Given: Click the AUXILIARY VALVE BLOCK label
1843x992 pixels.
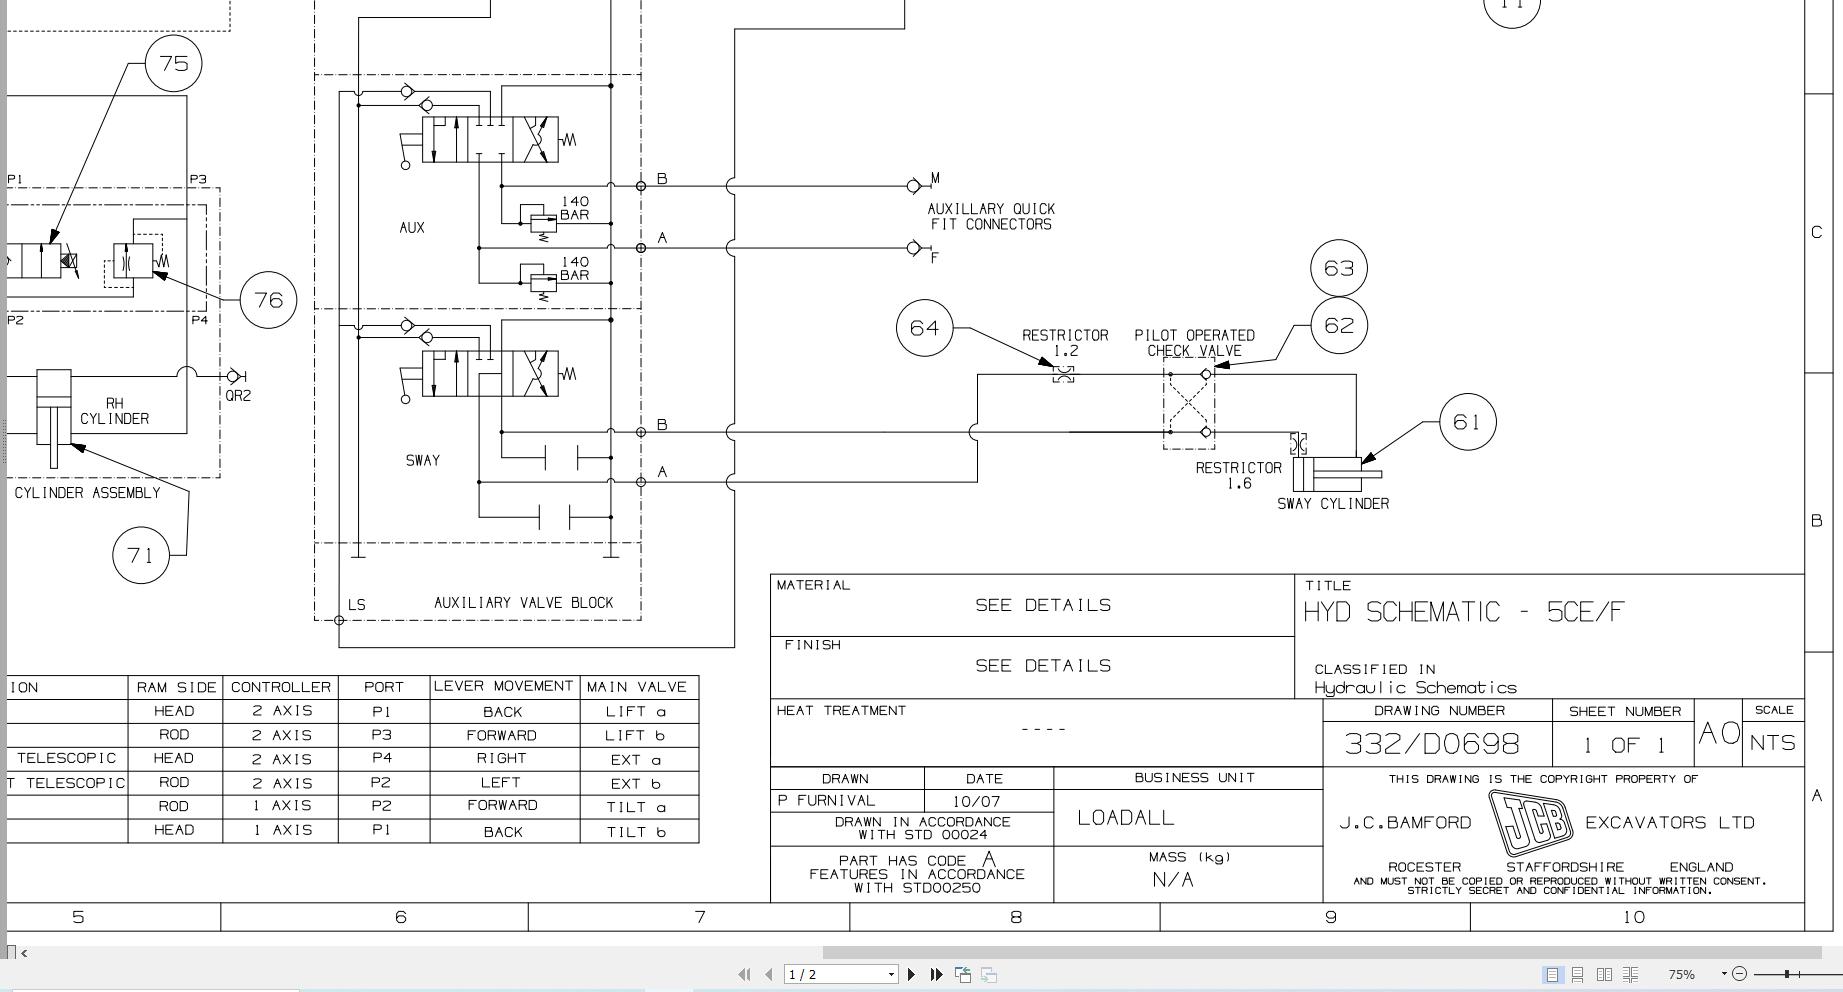Looking at the screenshot, I should point(523,603).
